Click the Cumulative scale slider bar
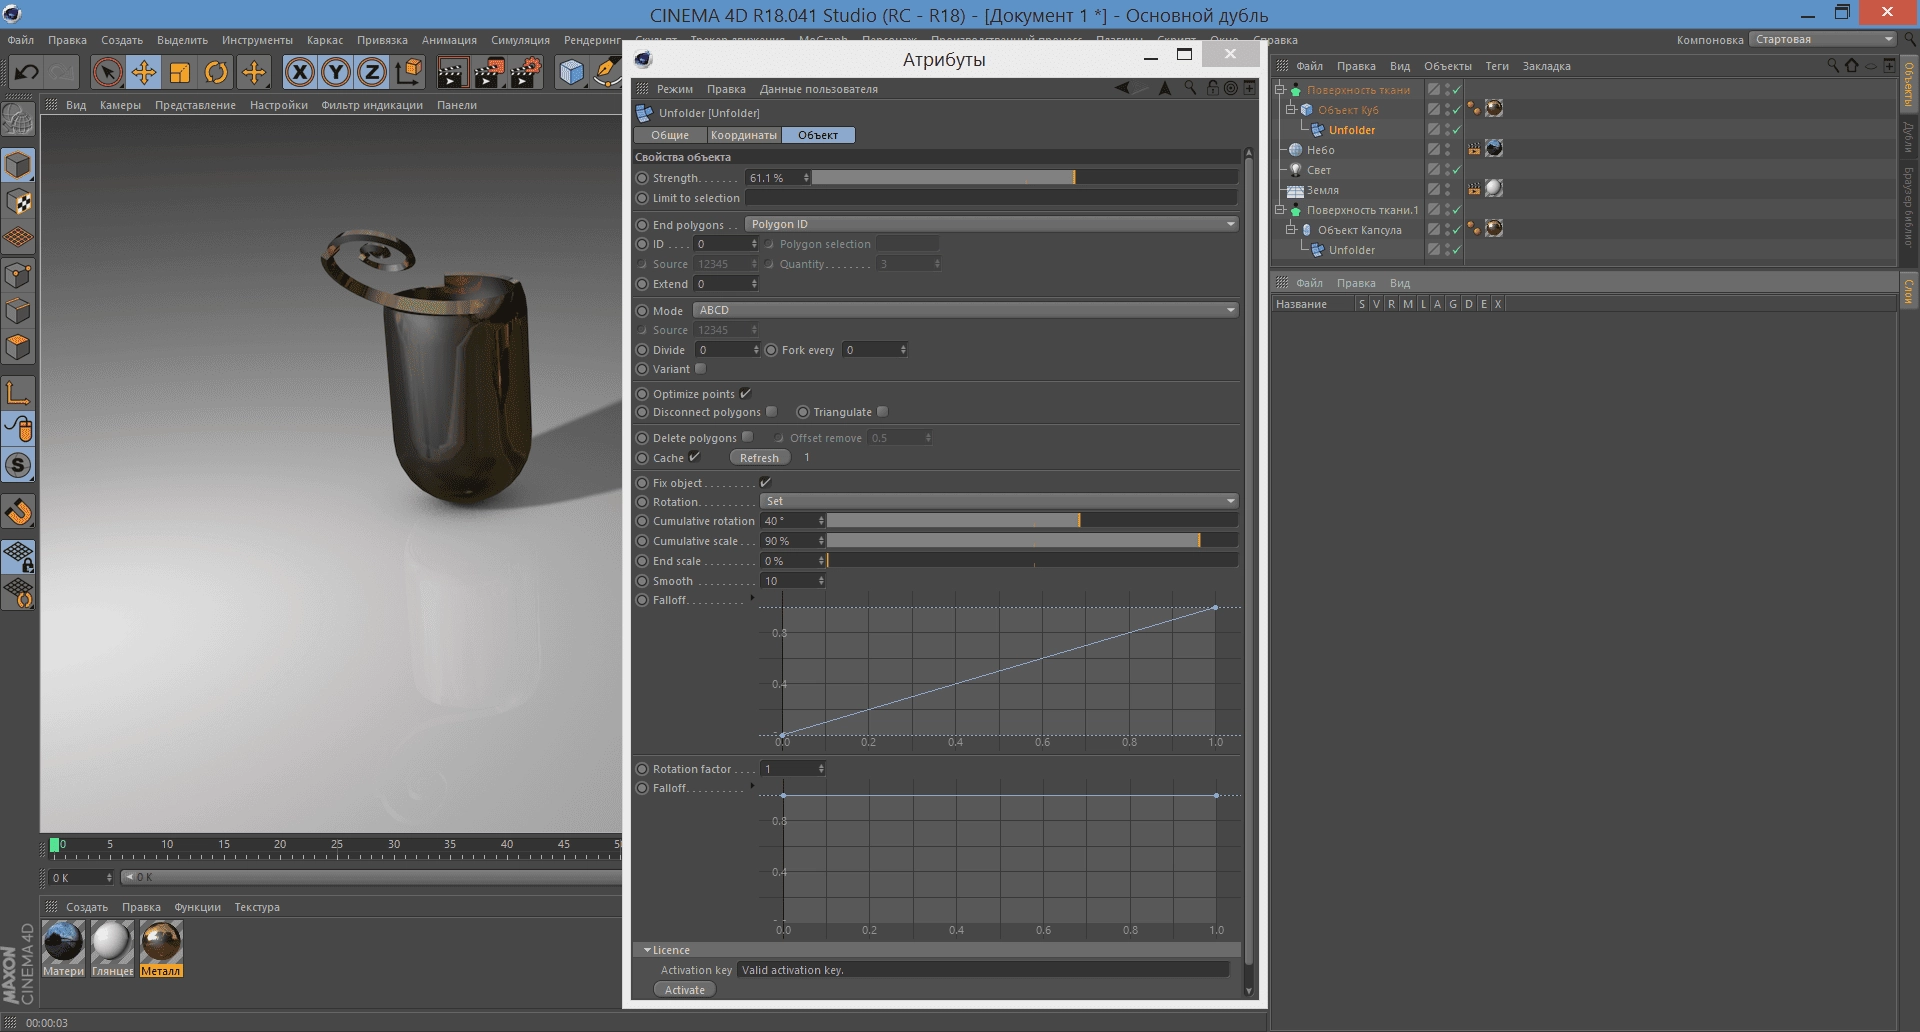 click(x=1033, y=540)
